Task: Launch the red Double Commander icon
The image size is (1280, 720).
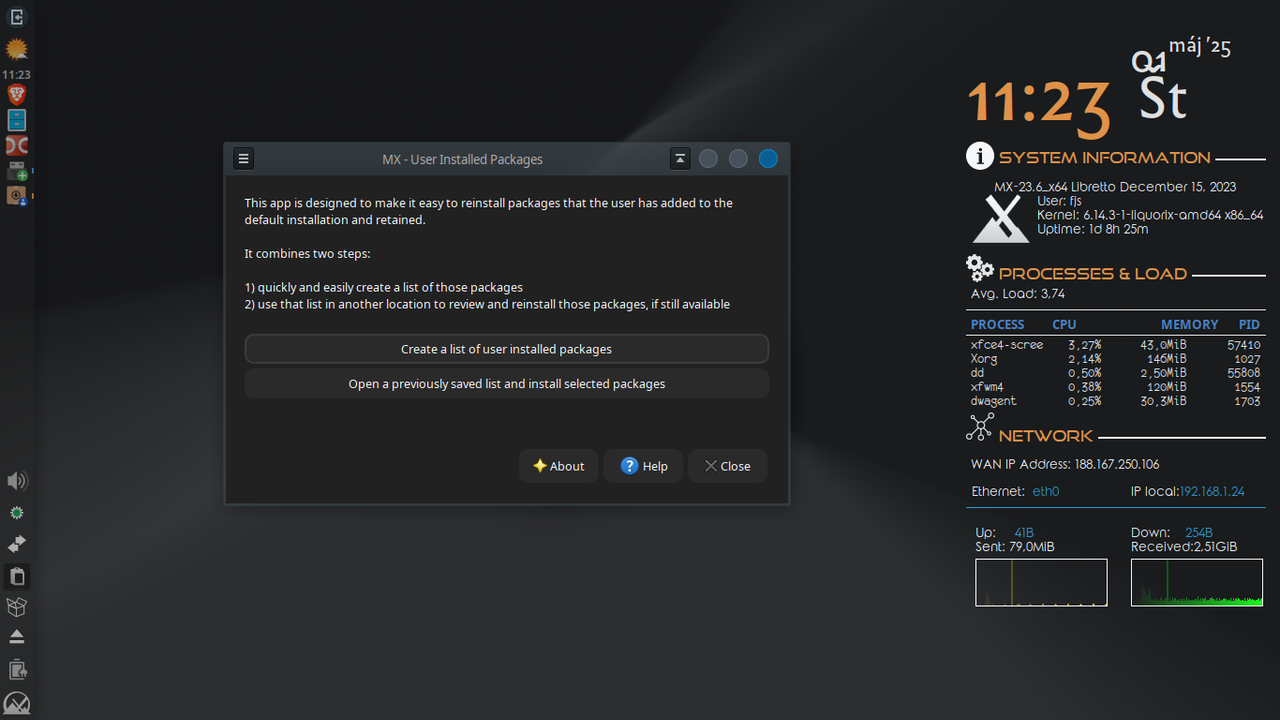Action: 17,146
